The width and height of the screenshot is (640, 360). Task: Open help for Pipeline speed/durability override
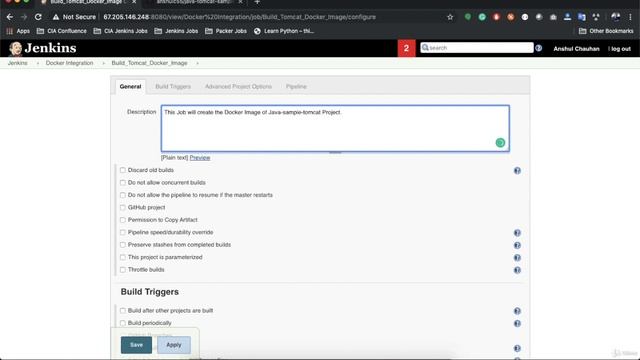pyautogui.click(x=517, y=233)
